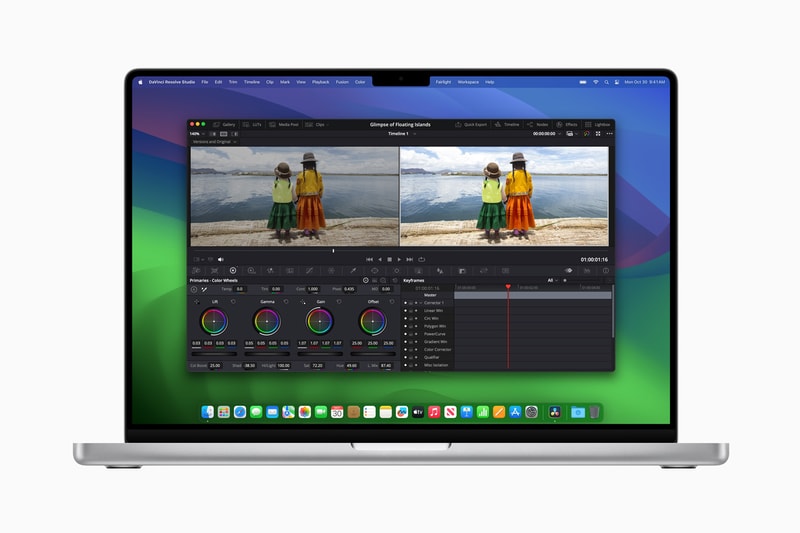The width and height of the screenshot is (800, 533).
Task: Reset the Offset color wheel
Action: [392, 302]
